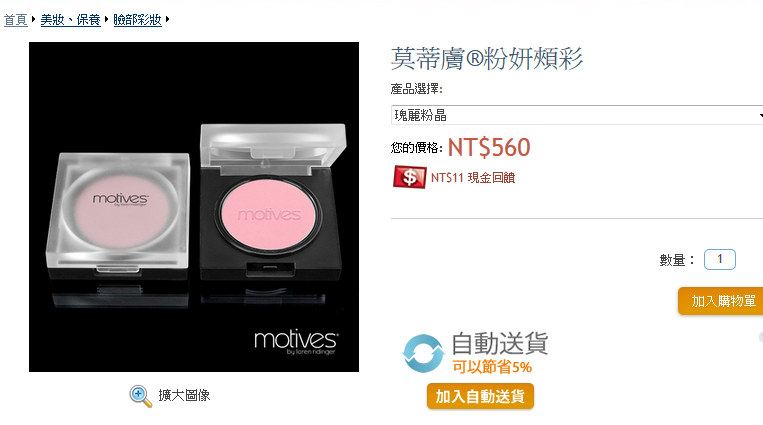Open 美妝、保養 breadcrumb link

pos(71,19)
